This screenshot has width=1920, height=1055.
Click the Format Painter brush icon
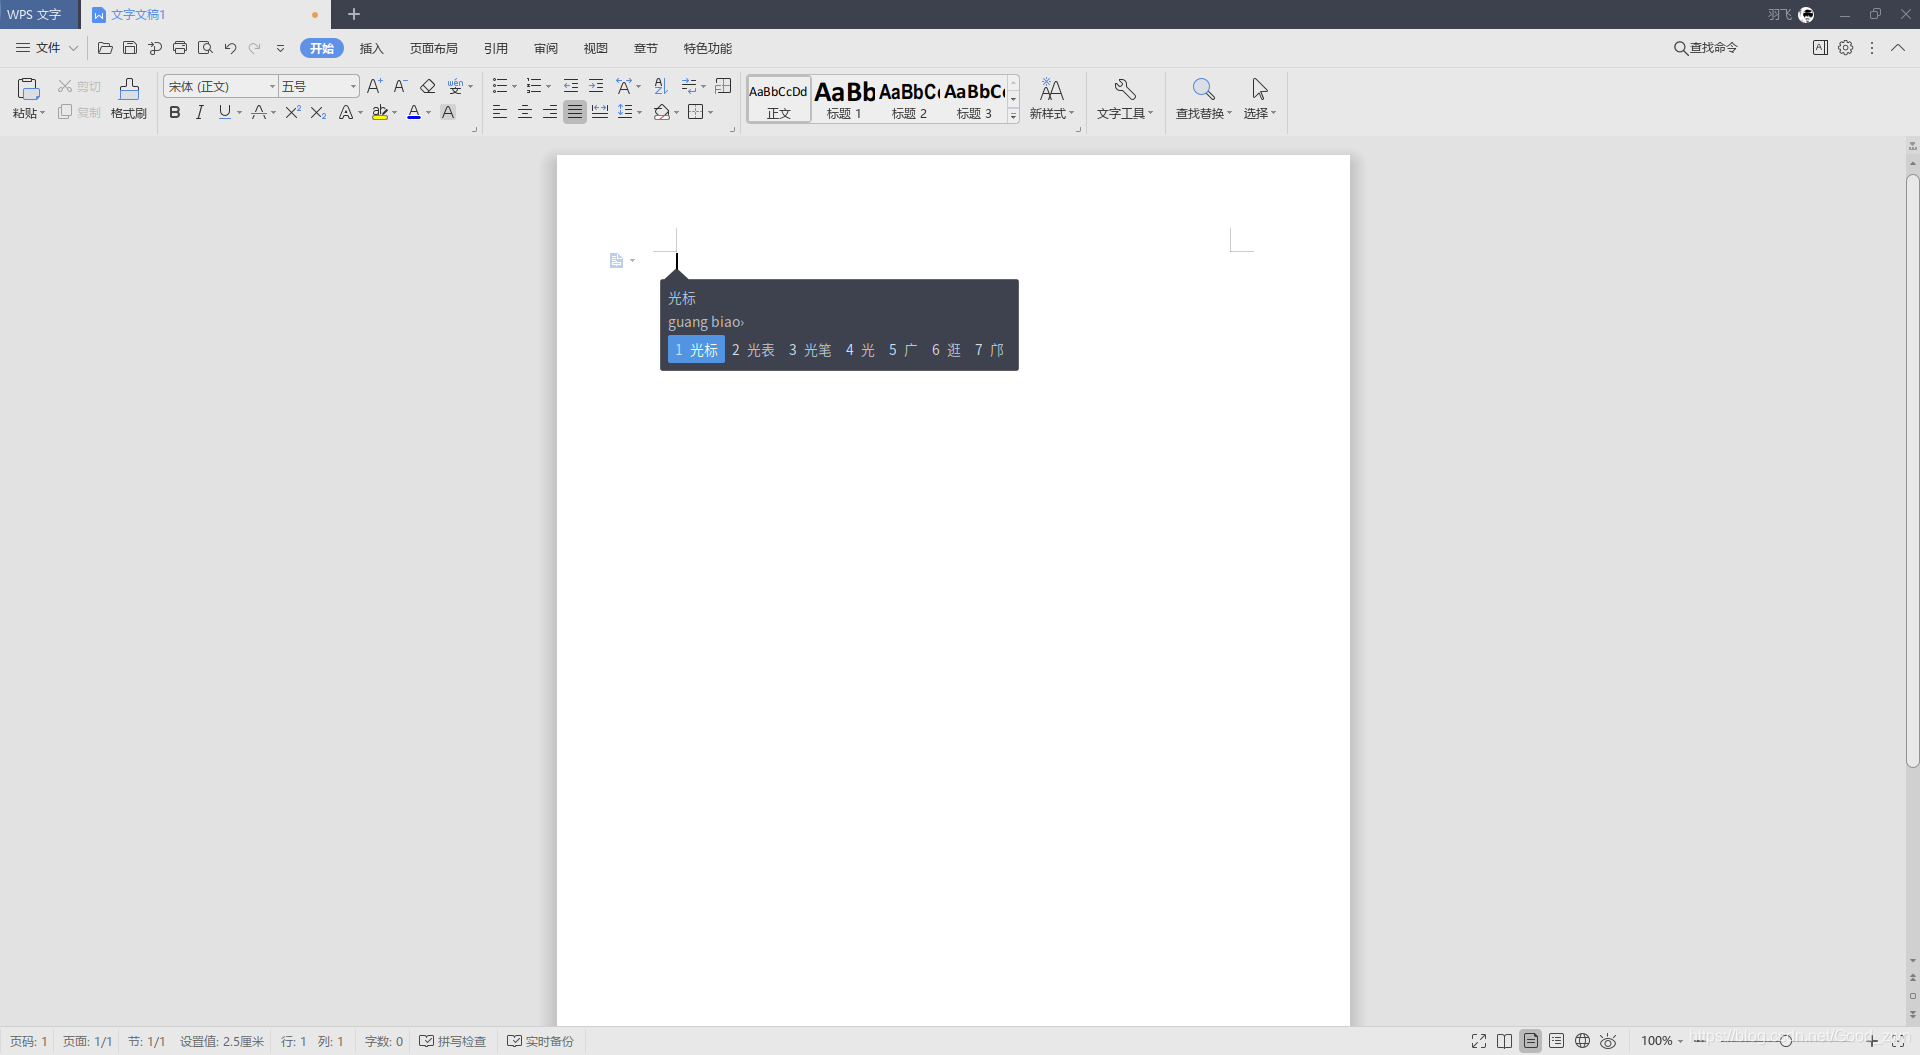tap(129, 89)
